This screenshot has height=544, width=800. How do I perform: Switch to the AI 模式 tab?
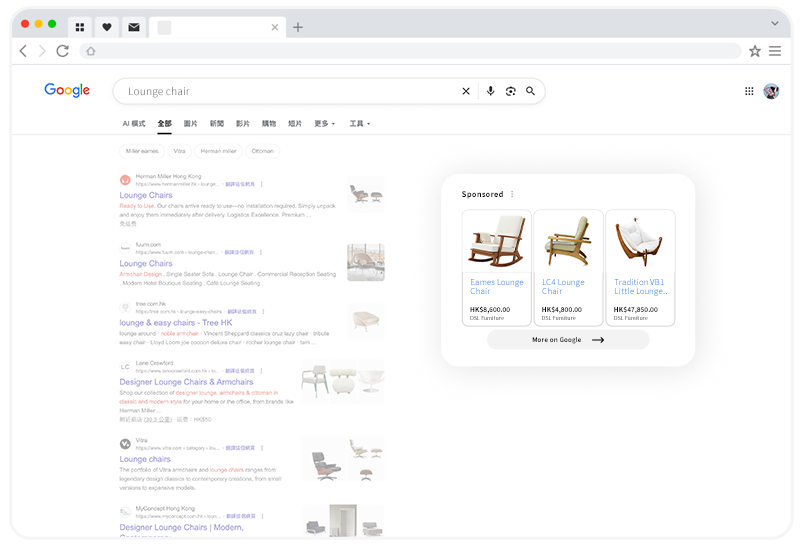(x=134, y=123)
